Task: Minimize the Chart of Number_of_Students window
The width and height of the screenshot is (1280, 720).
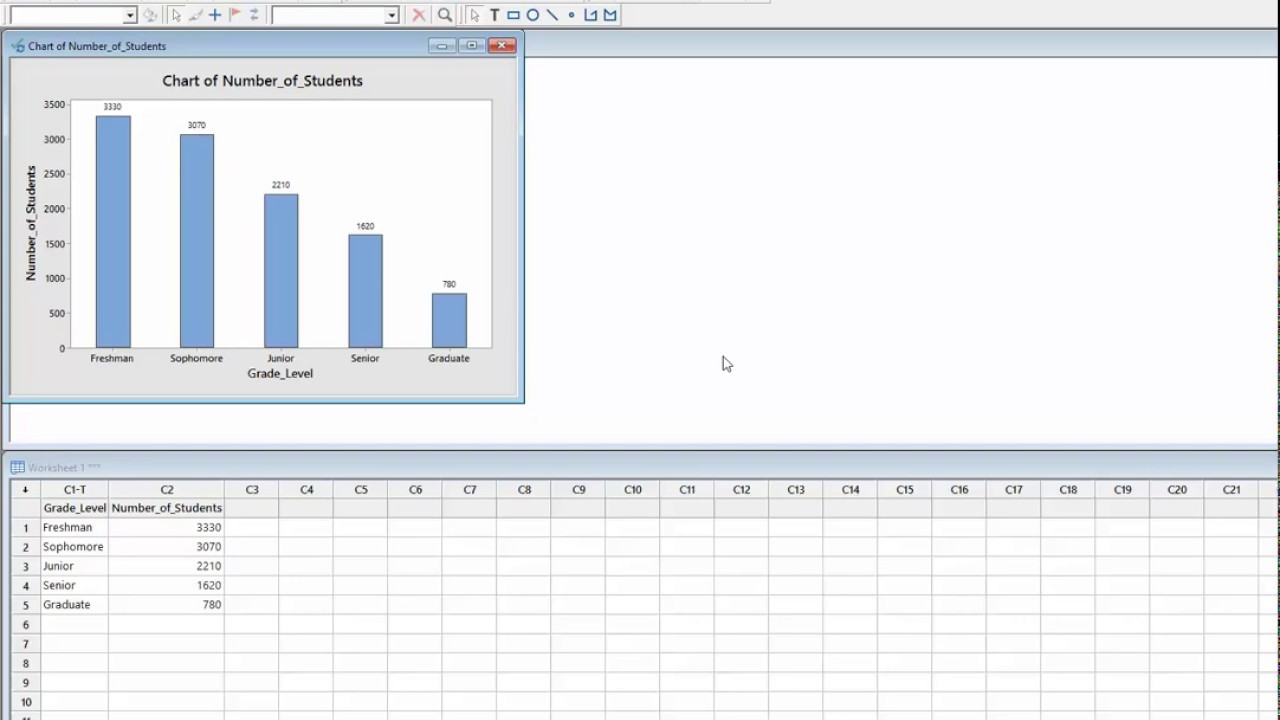Action: [441, 46]
